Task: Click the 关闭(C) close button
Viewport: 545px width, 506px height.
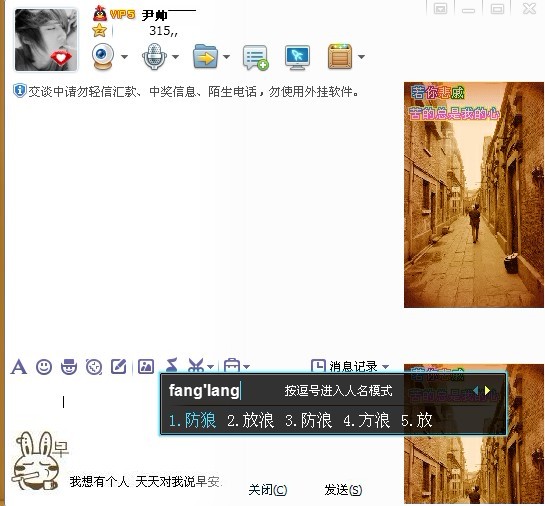Action: tap(268, 490)
